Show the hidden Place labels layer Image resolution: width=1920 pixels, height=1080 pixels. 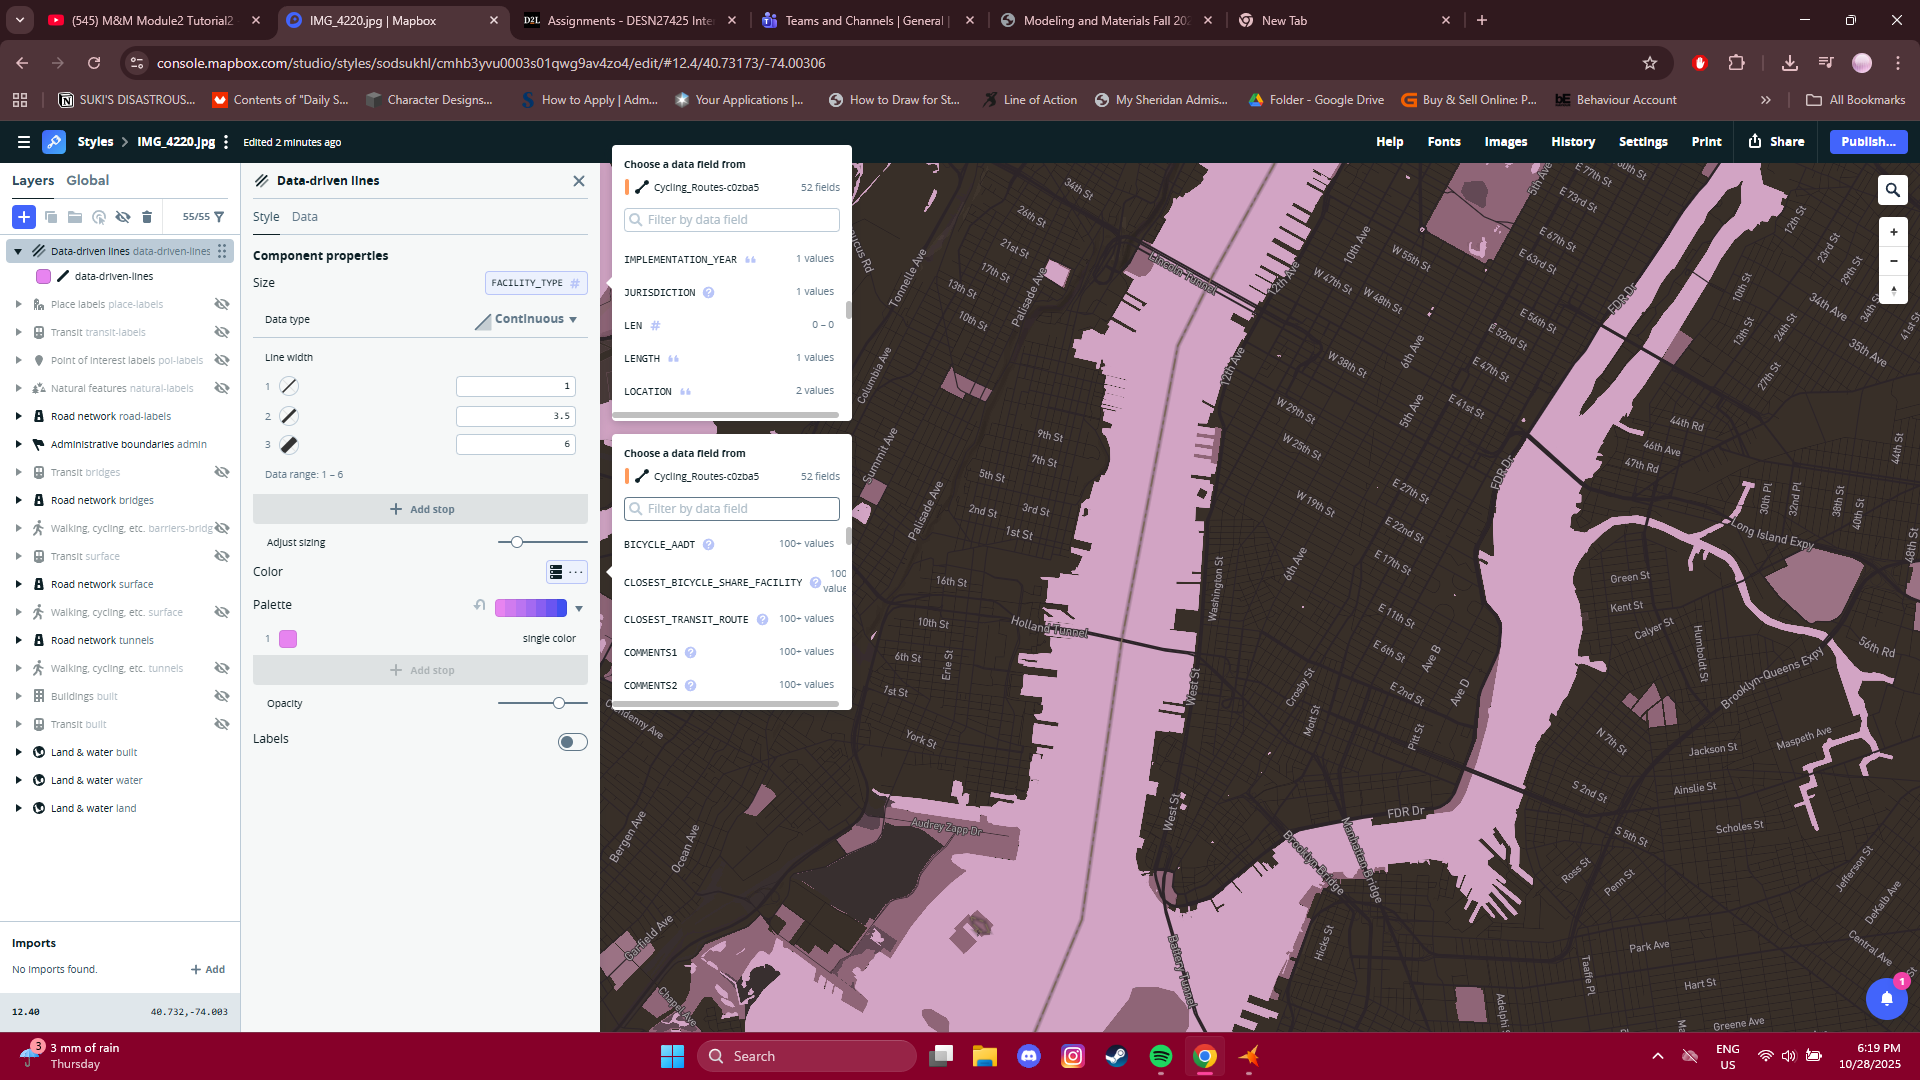point(222,304)
